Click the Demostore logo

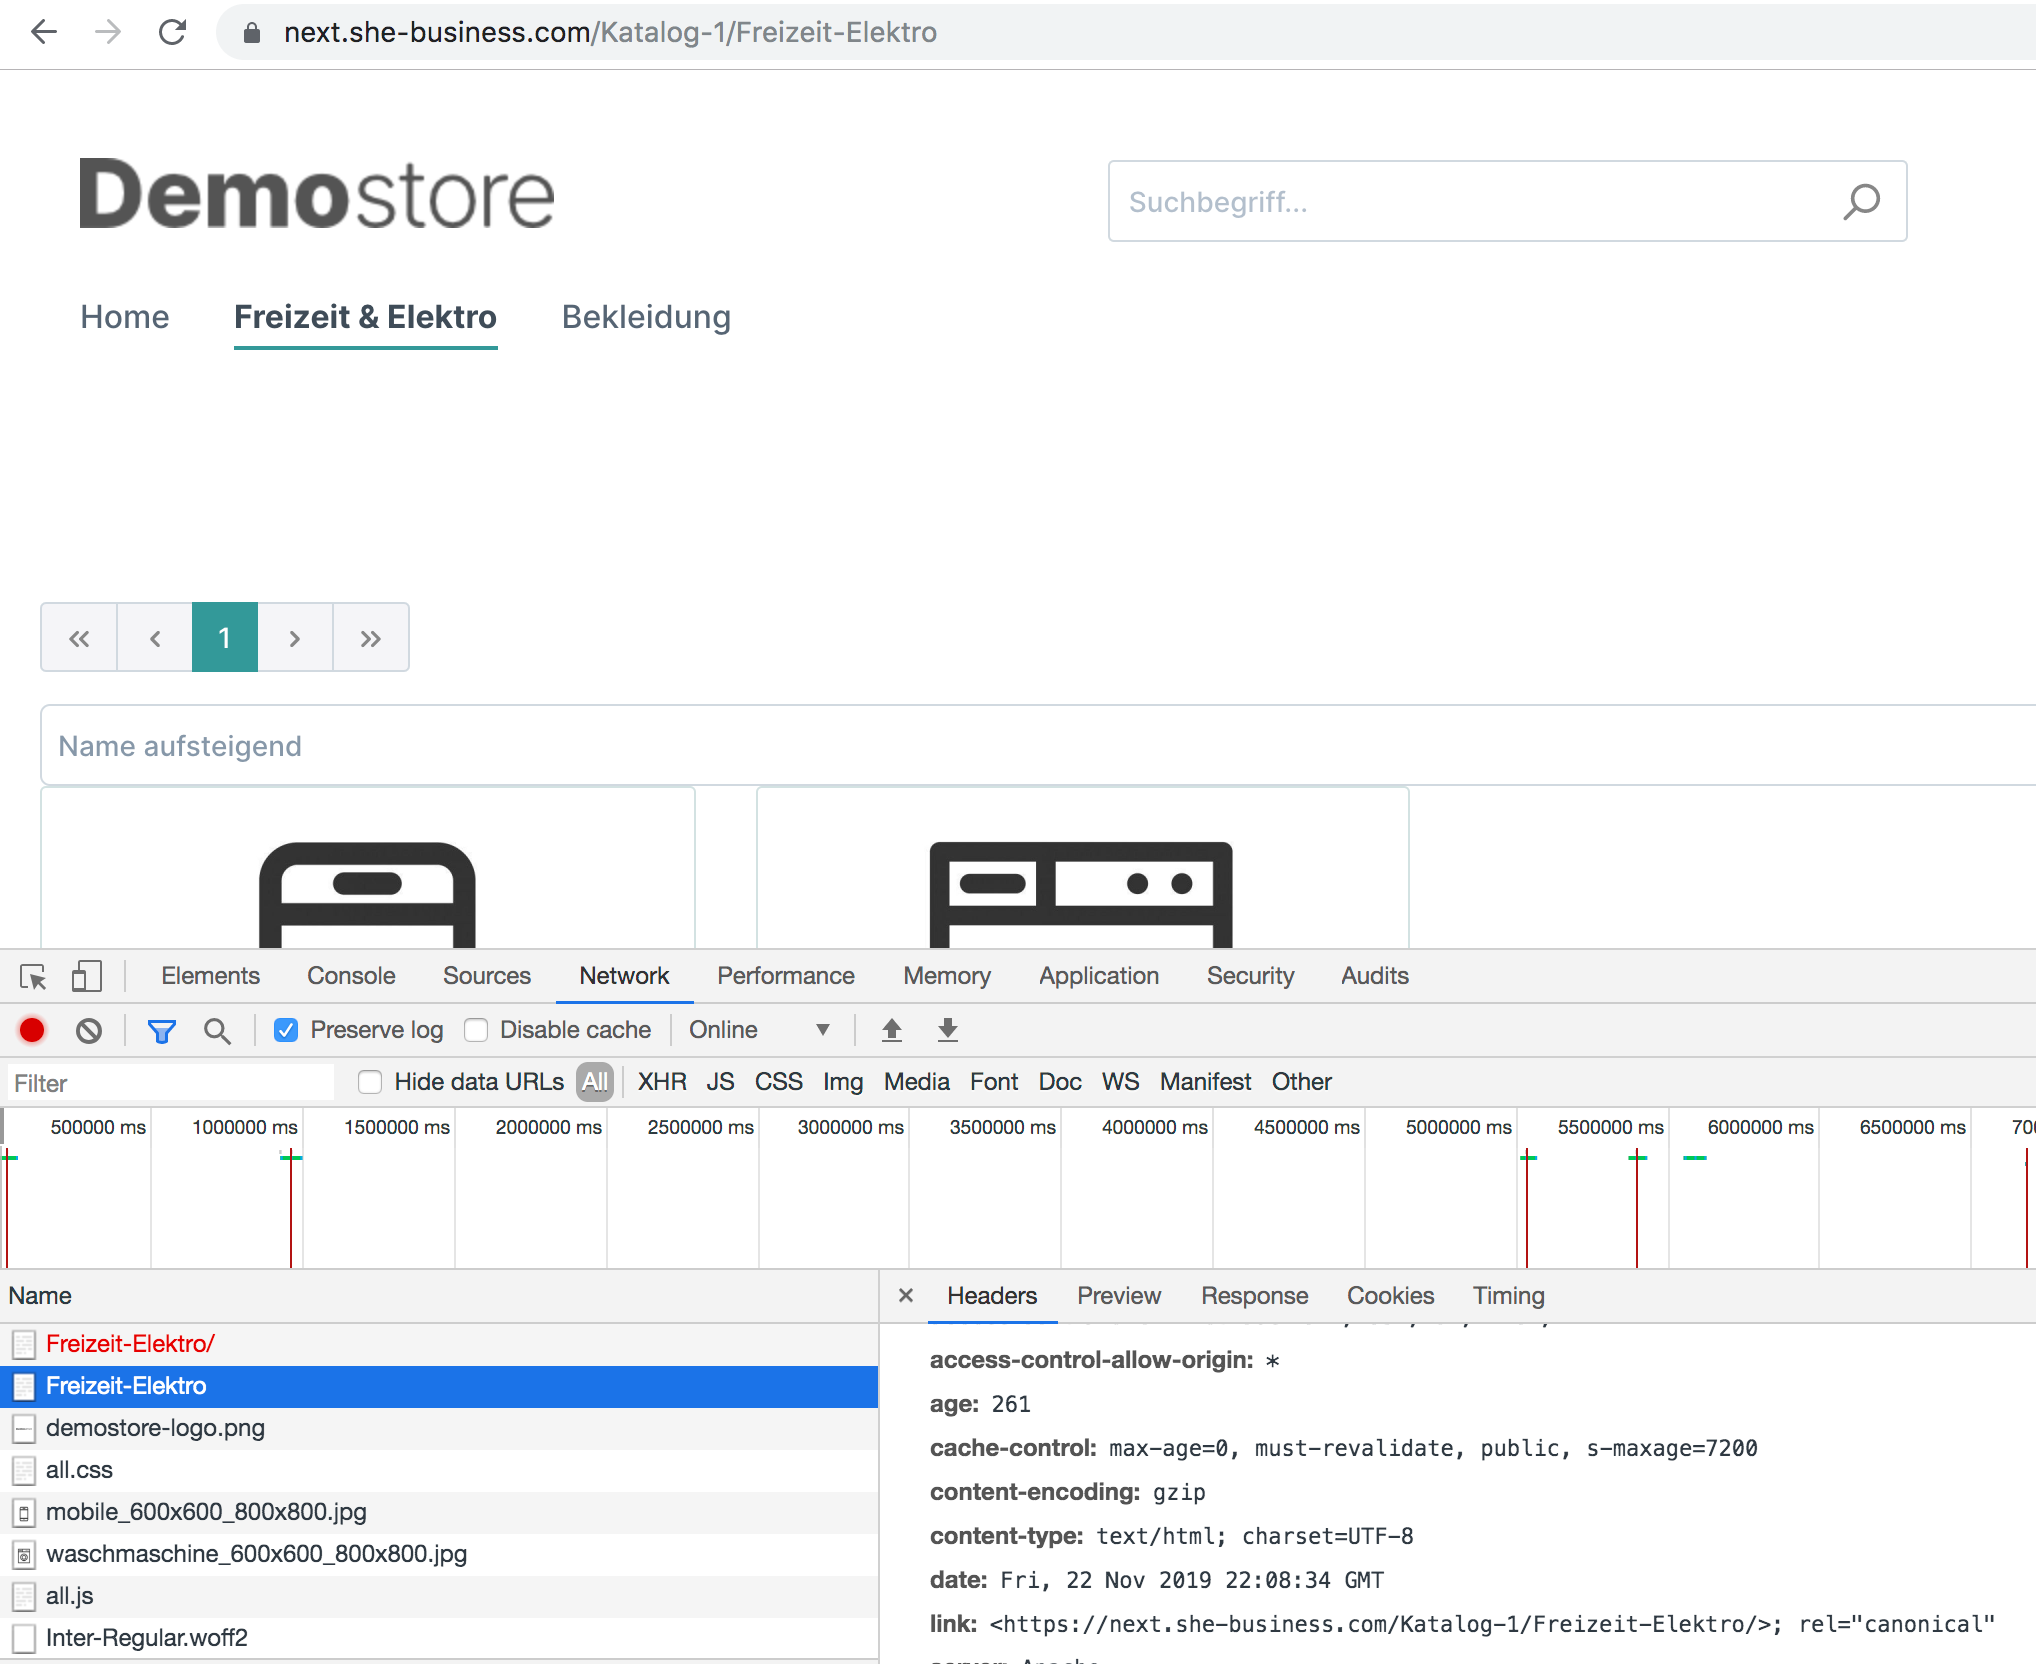coord(317,194)
